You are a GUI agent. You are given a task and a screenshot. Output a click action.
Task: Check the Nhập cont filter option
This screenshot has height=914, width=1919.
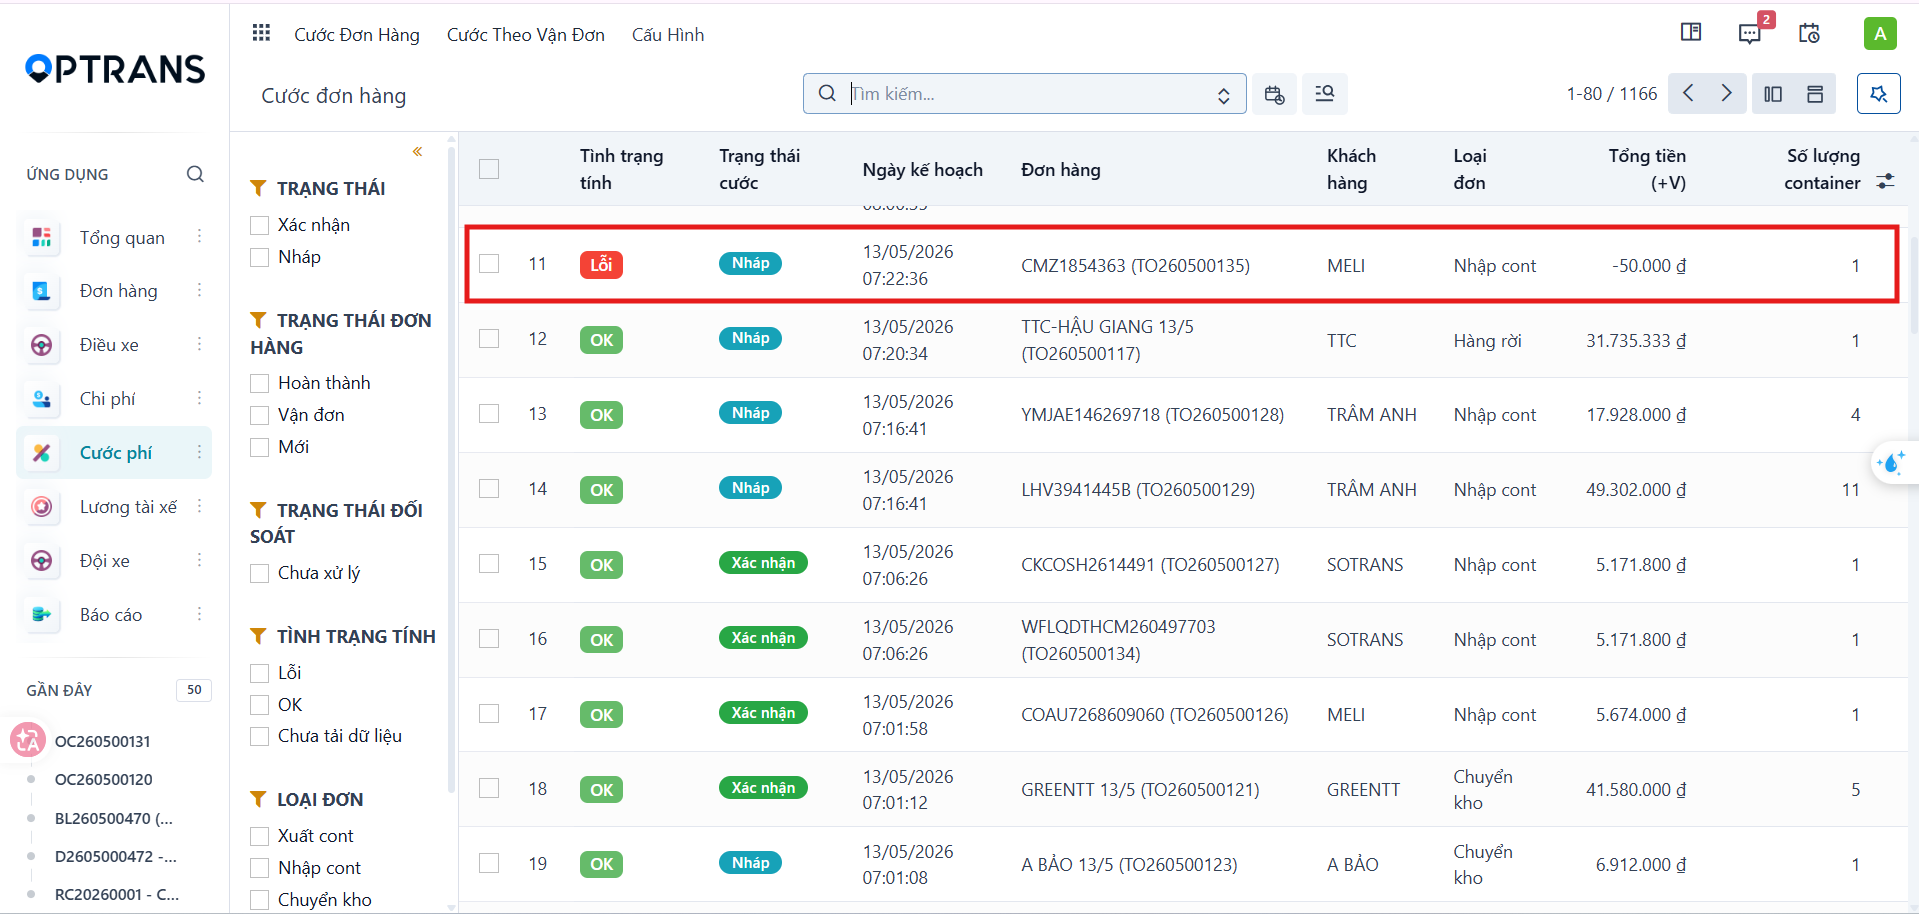(x=260, y=868)
